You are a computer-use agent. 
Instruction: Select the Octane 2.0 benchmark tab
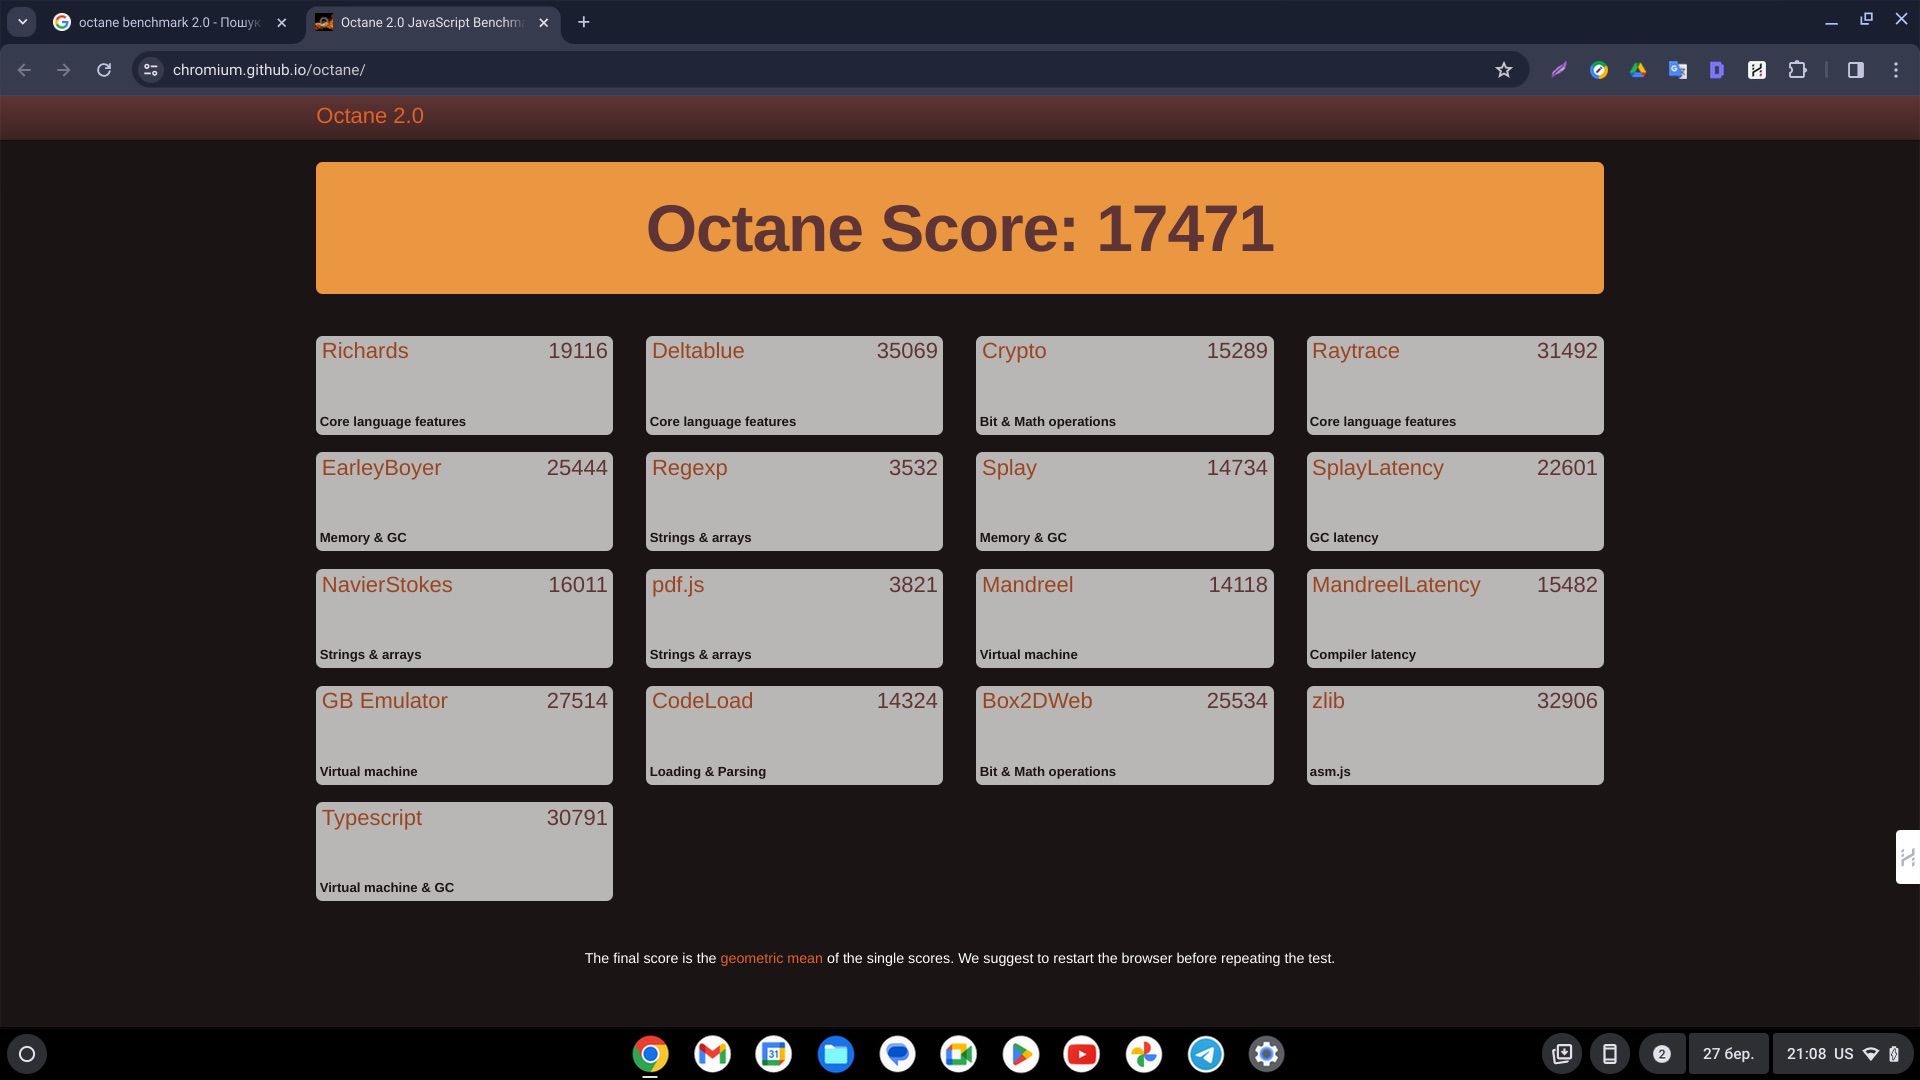pyautogui.click(x=429, y=22)
